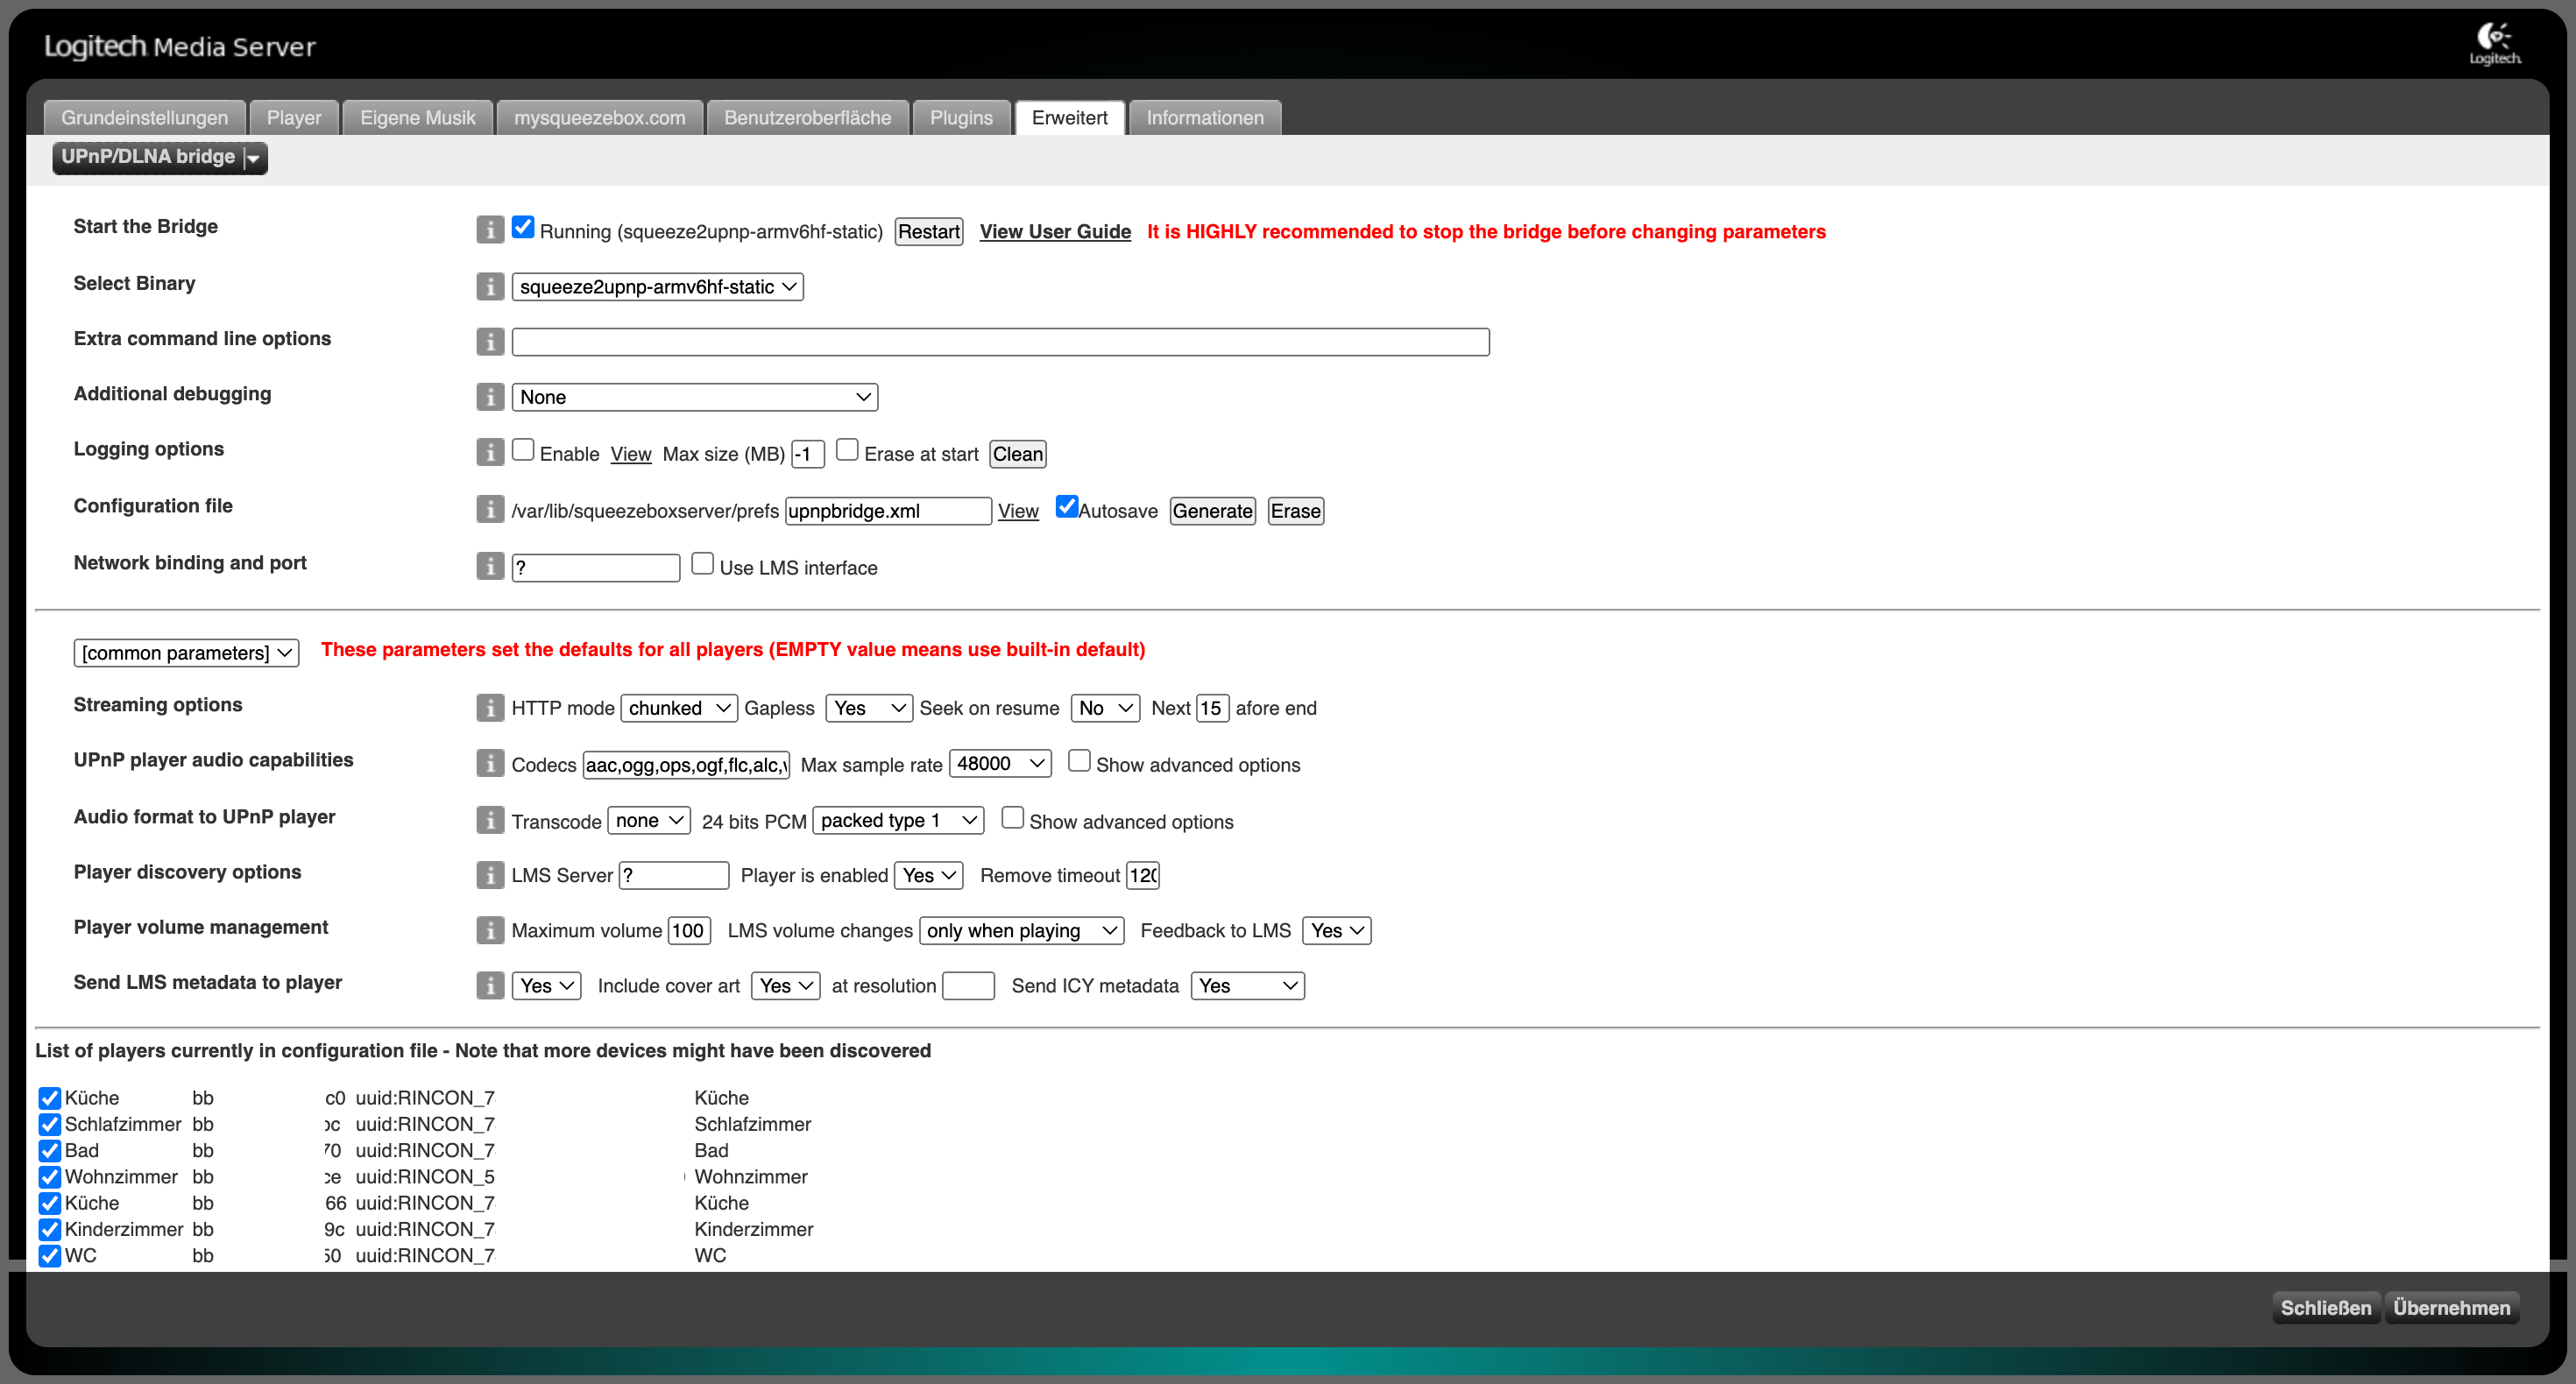Viewport: 2576px width, 1384px height.
Task: Click info icon for Additional debugging
Action: pos(490,397)
